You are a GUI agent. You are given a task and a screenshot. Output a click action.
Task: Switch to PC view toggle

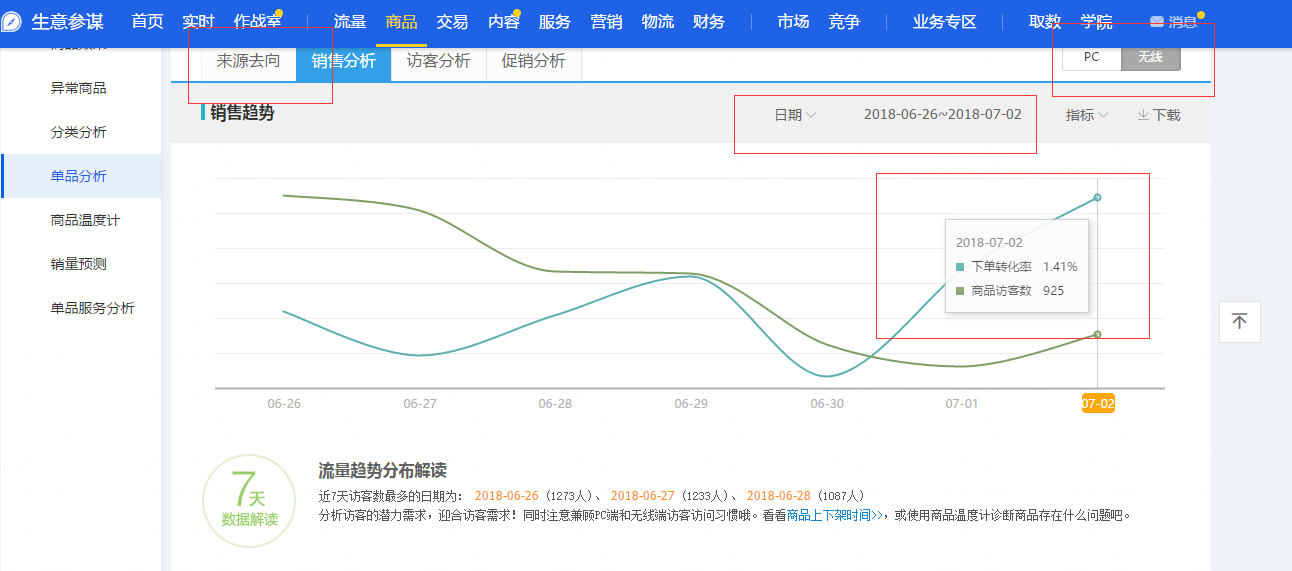pos(1091,57)
